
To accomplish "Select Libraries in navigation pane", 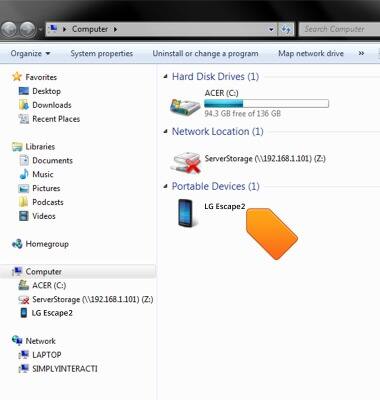I will tap(40, 147).
